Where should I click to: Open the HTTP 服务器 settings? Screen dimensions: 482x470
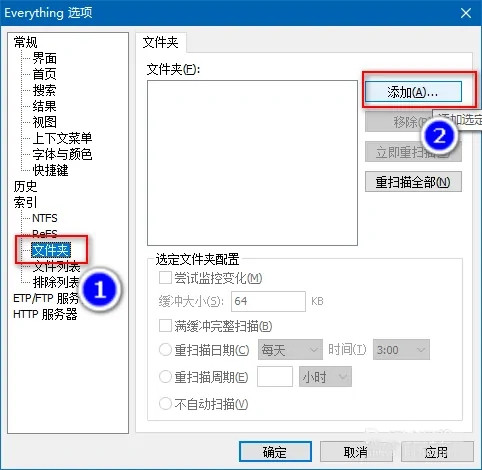click(x=45, y=314)
